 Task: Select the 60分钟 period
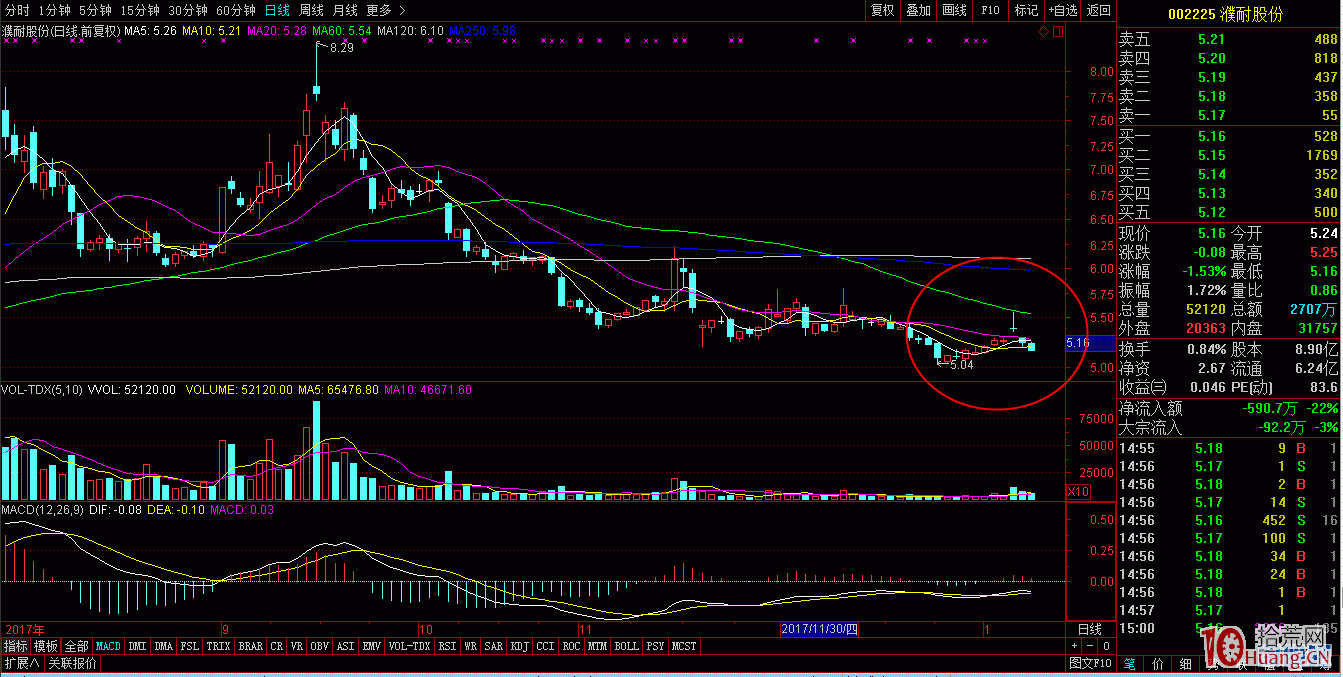(236, 10)
